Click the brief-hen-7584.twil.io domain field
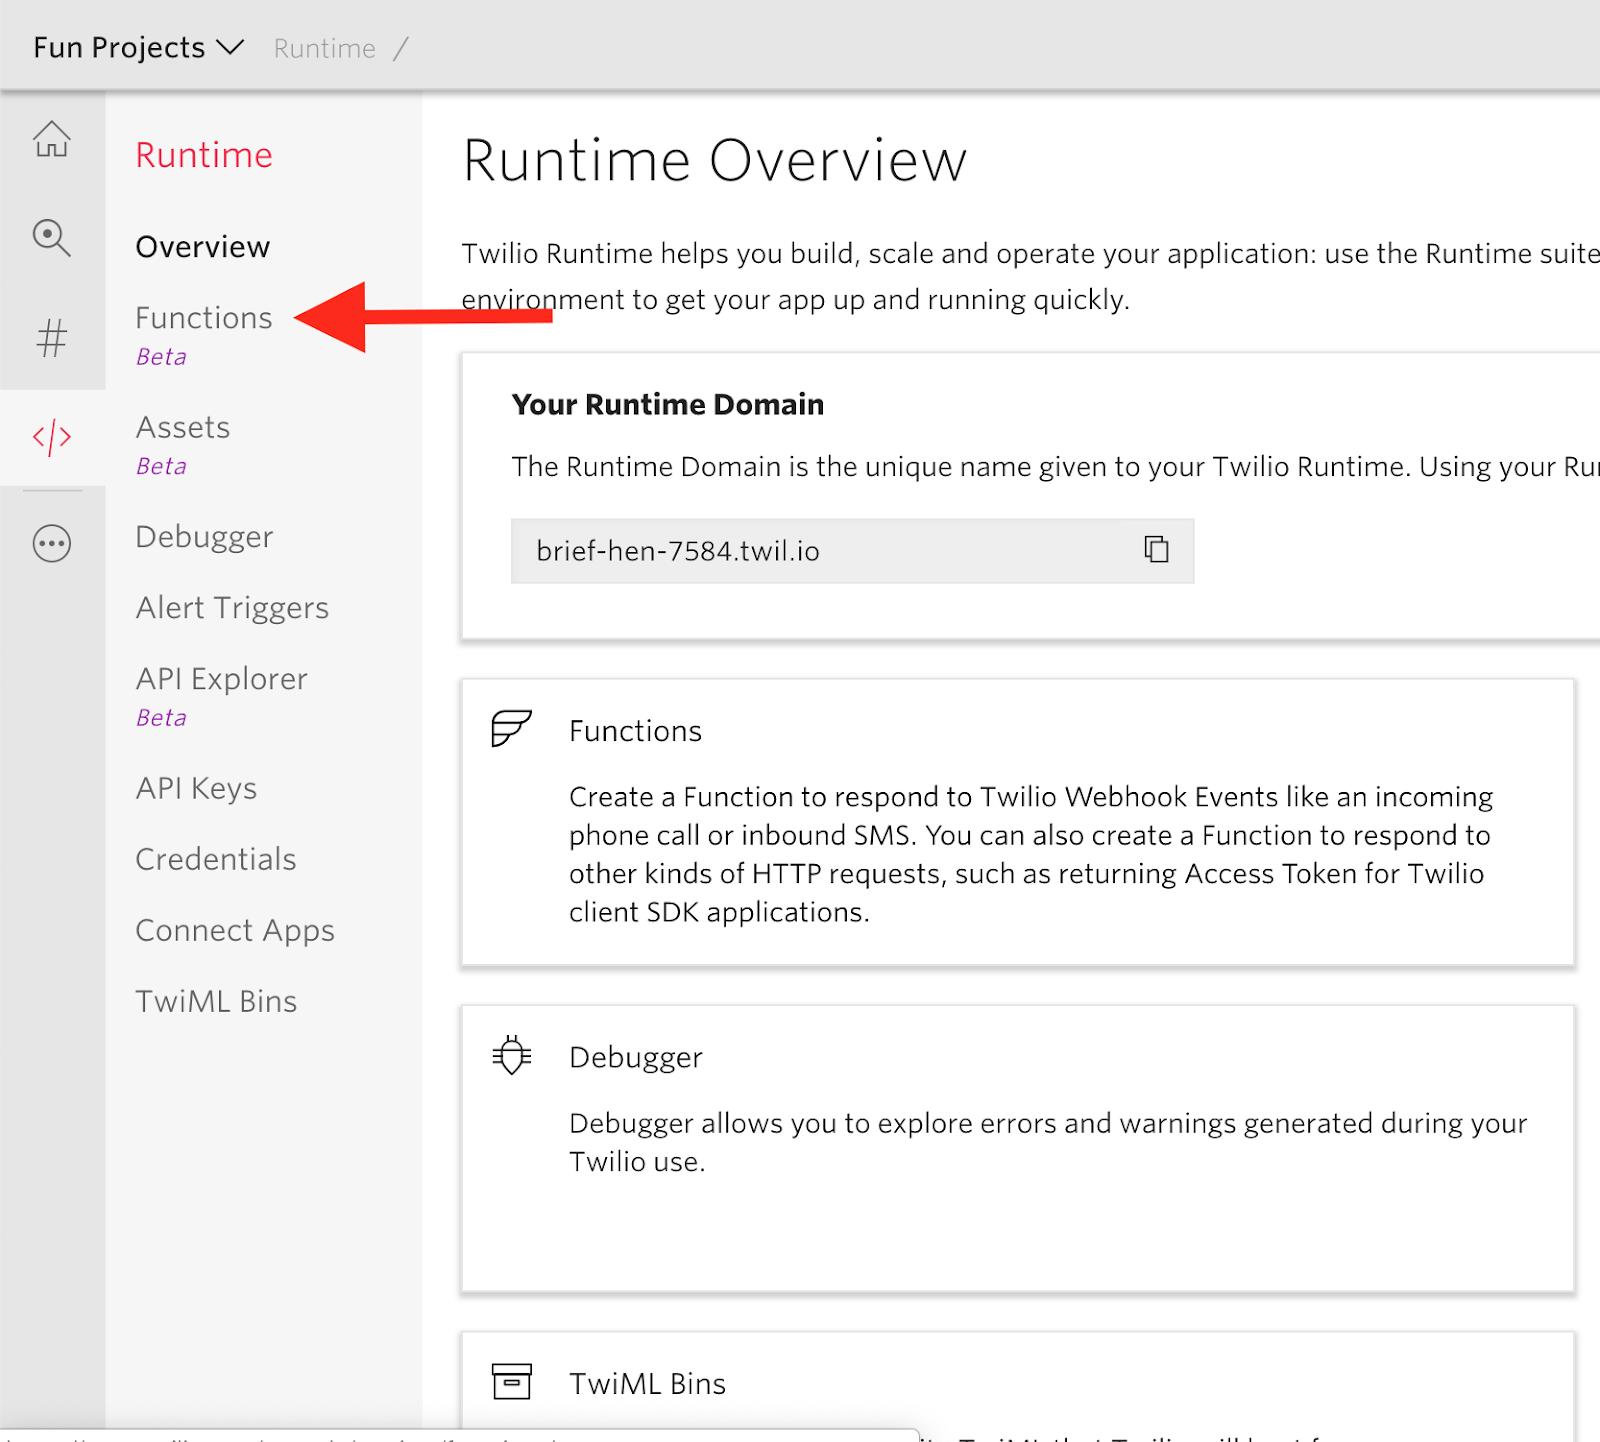 tap(852, 551)
